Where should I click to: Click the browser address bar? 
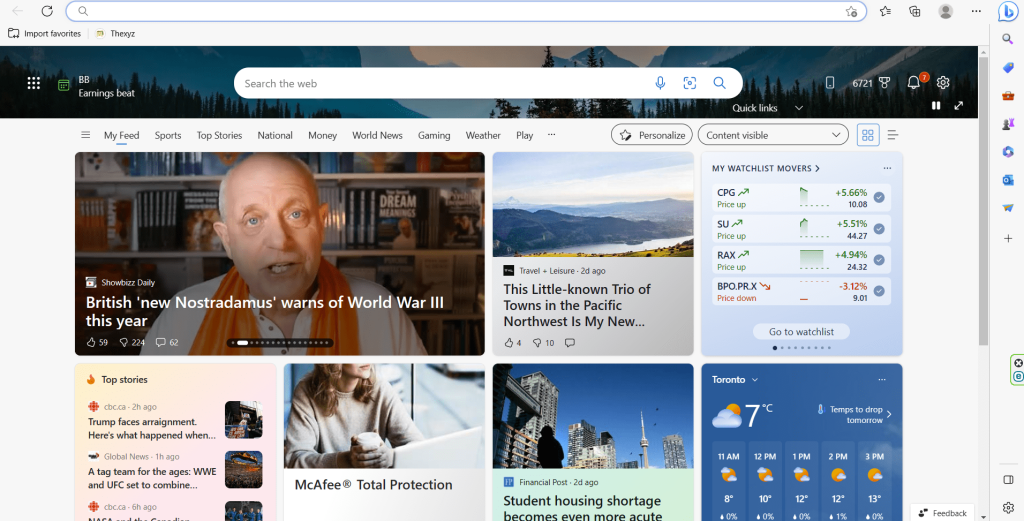click(x=466, y=11)
